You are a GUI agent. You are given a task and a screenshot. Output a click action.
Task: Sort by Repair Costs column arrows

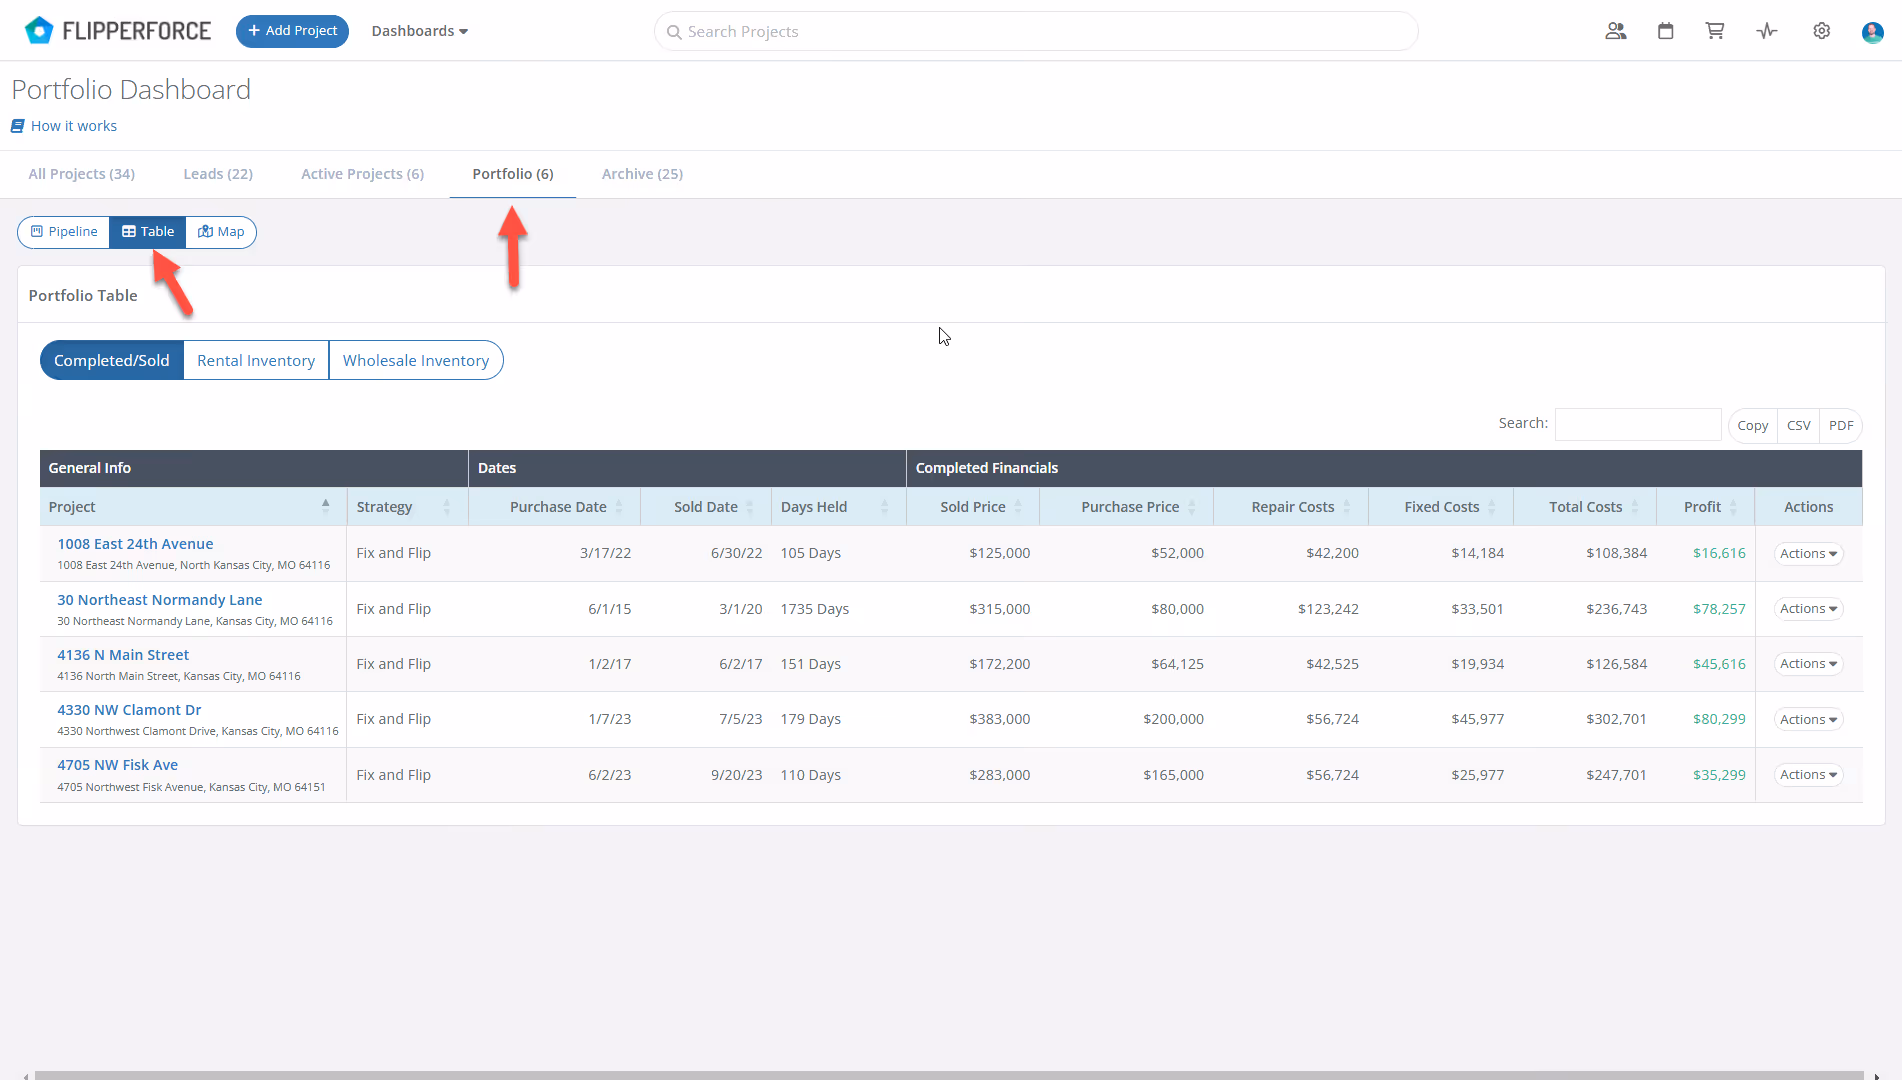click(1347, 507)
